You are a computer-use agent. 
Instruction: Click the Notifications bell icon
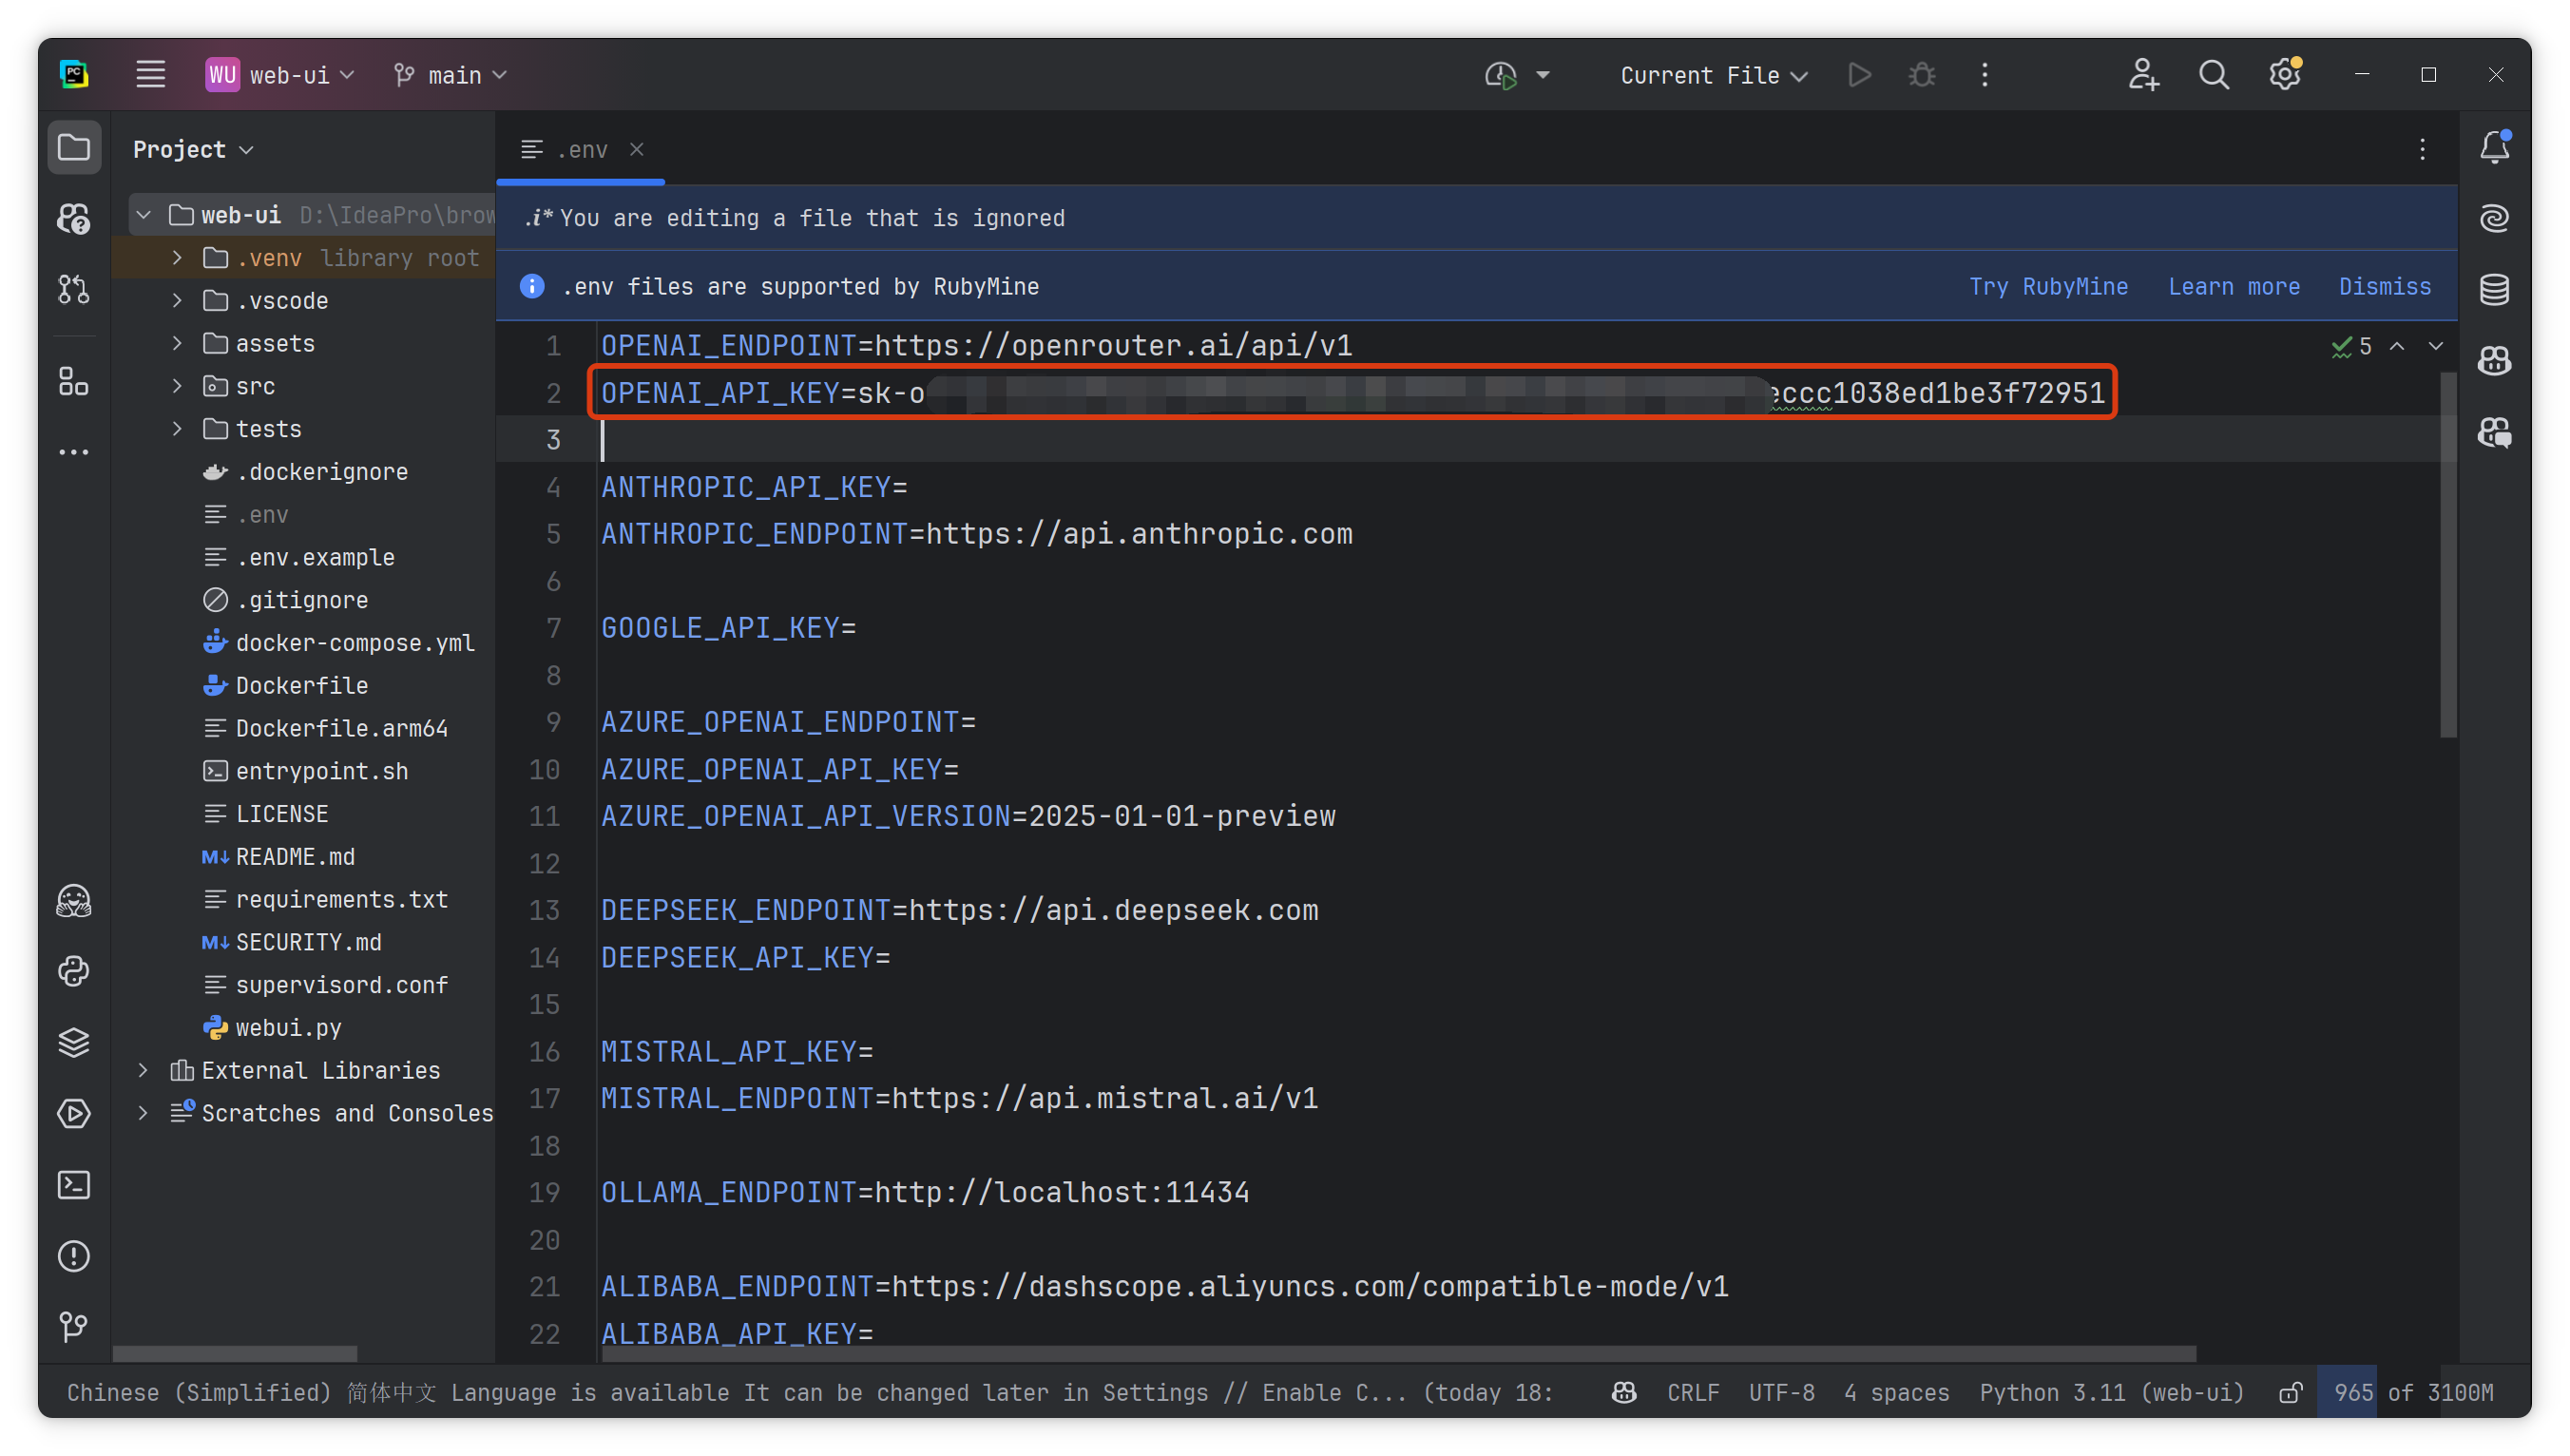pos(2494,148)
